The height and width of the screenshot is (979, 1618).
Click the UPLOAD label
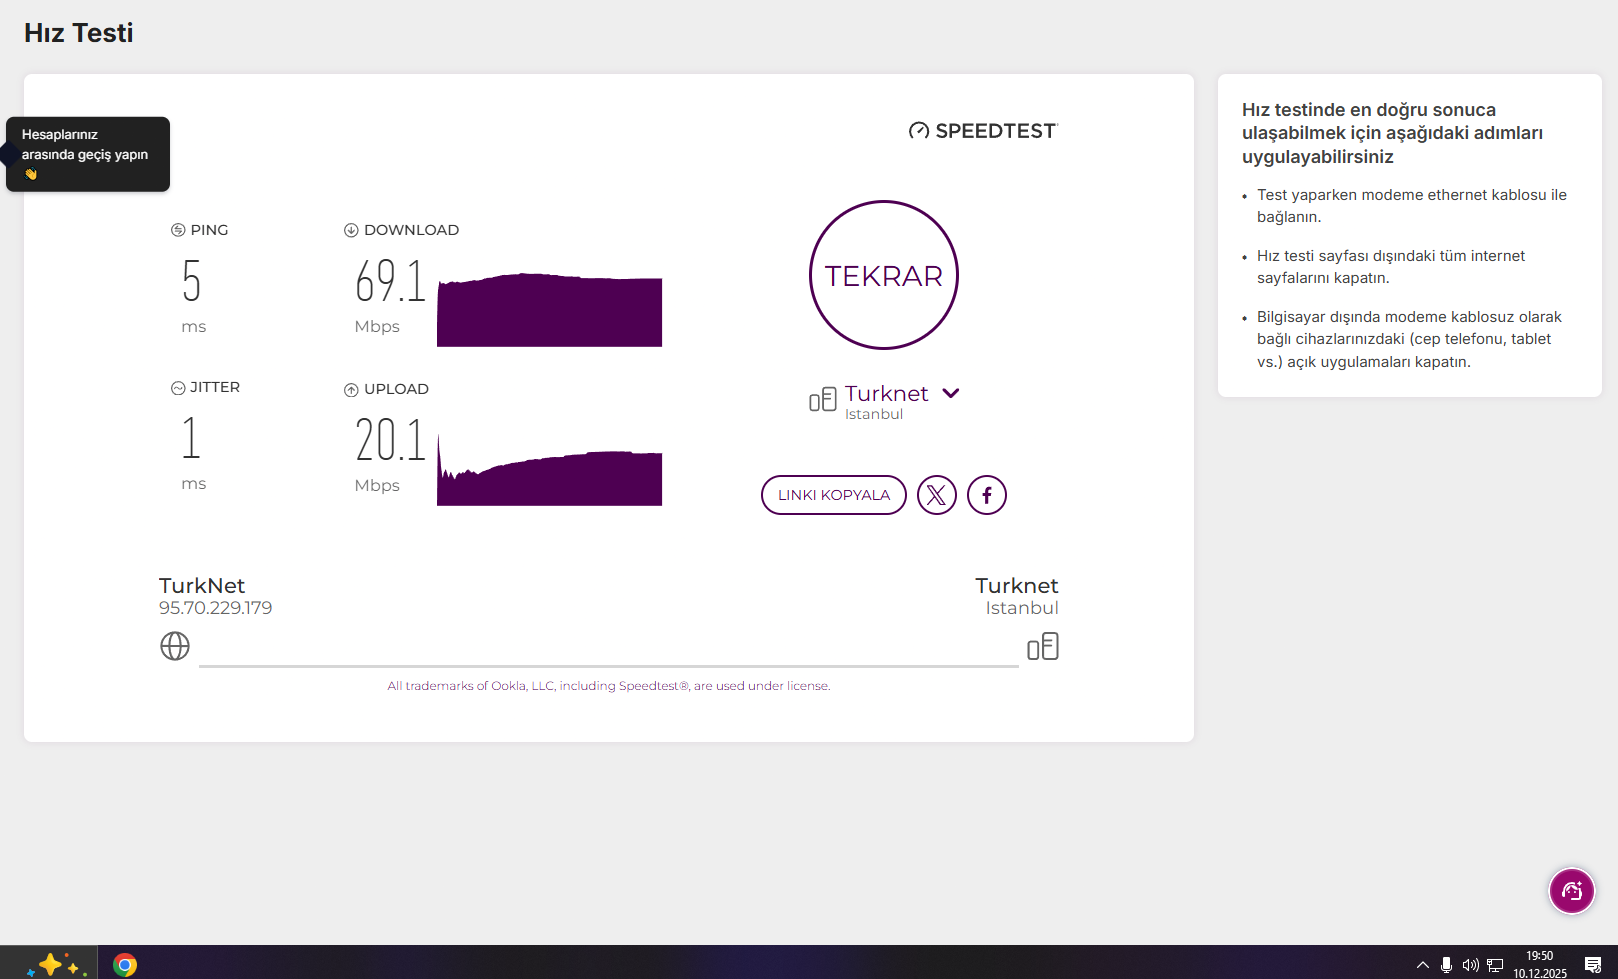click(396, 389)
